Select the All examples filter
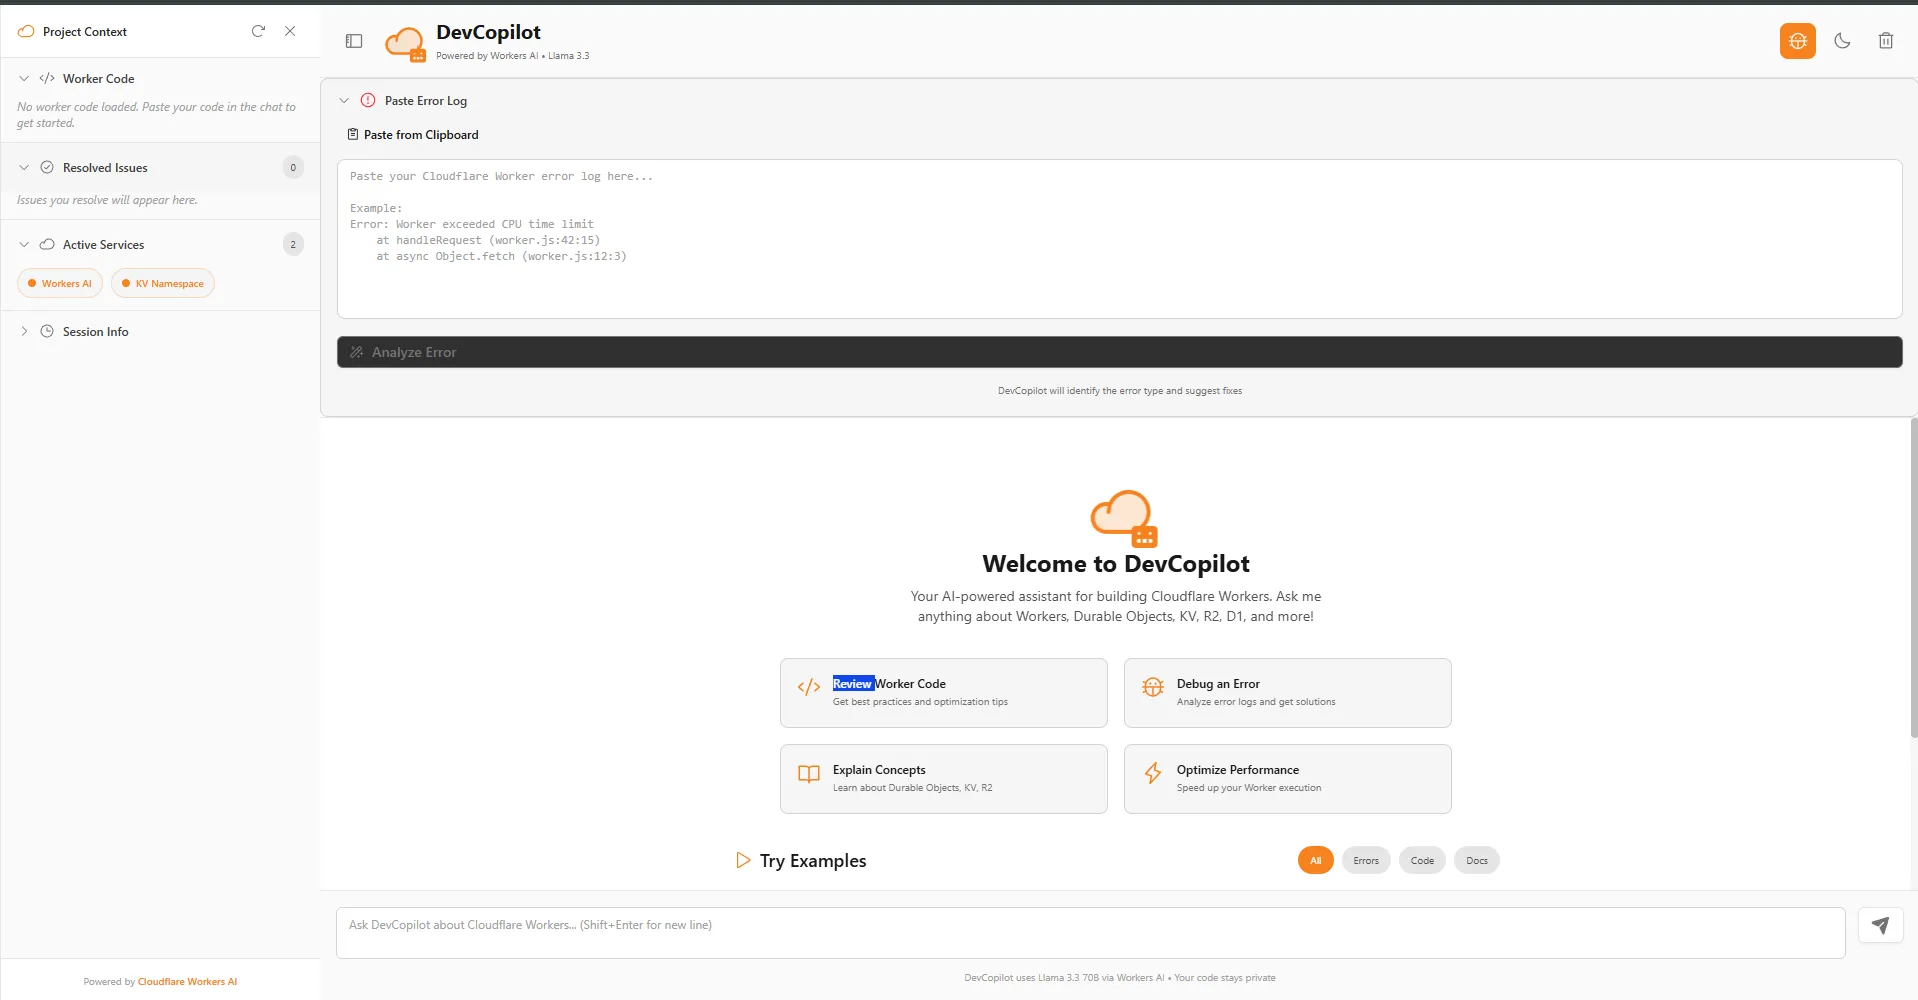The height and width of the screenshot is (1000, 1918). click(1315, 860)
